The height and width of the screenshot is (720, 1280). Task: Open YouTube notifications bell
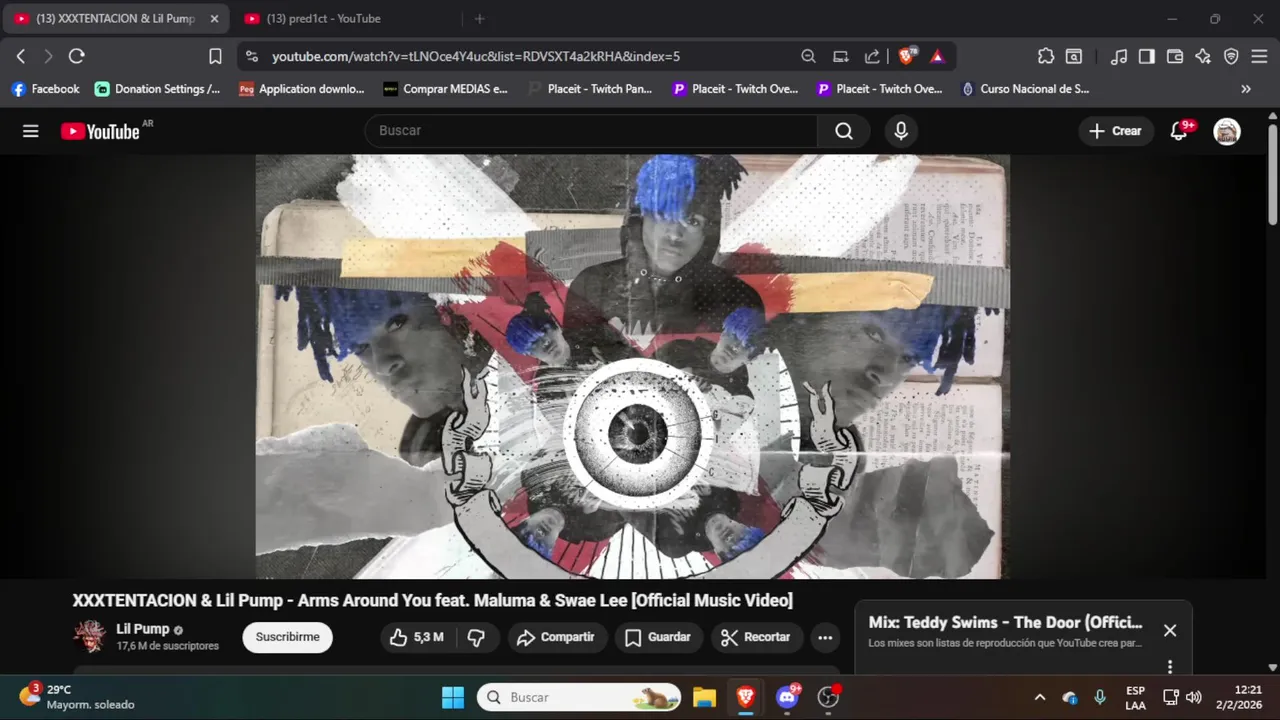pos(1179,131)
